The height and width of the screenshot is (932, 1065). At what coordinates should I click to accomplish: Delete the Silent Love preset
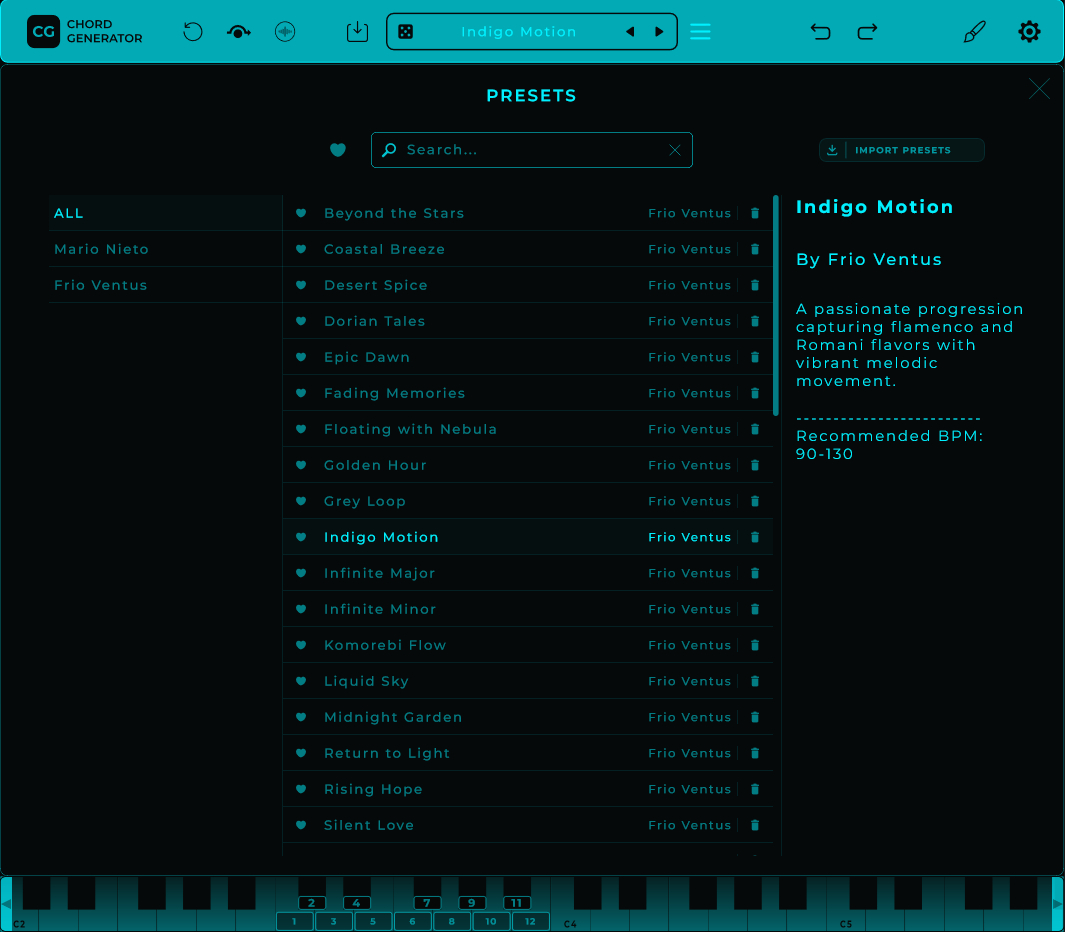point(755,825)
